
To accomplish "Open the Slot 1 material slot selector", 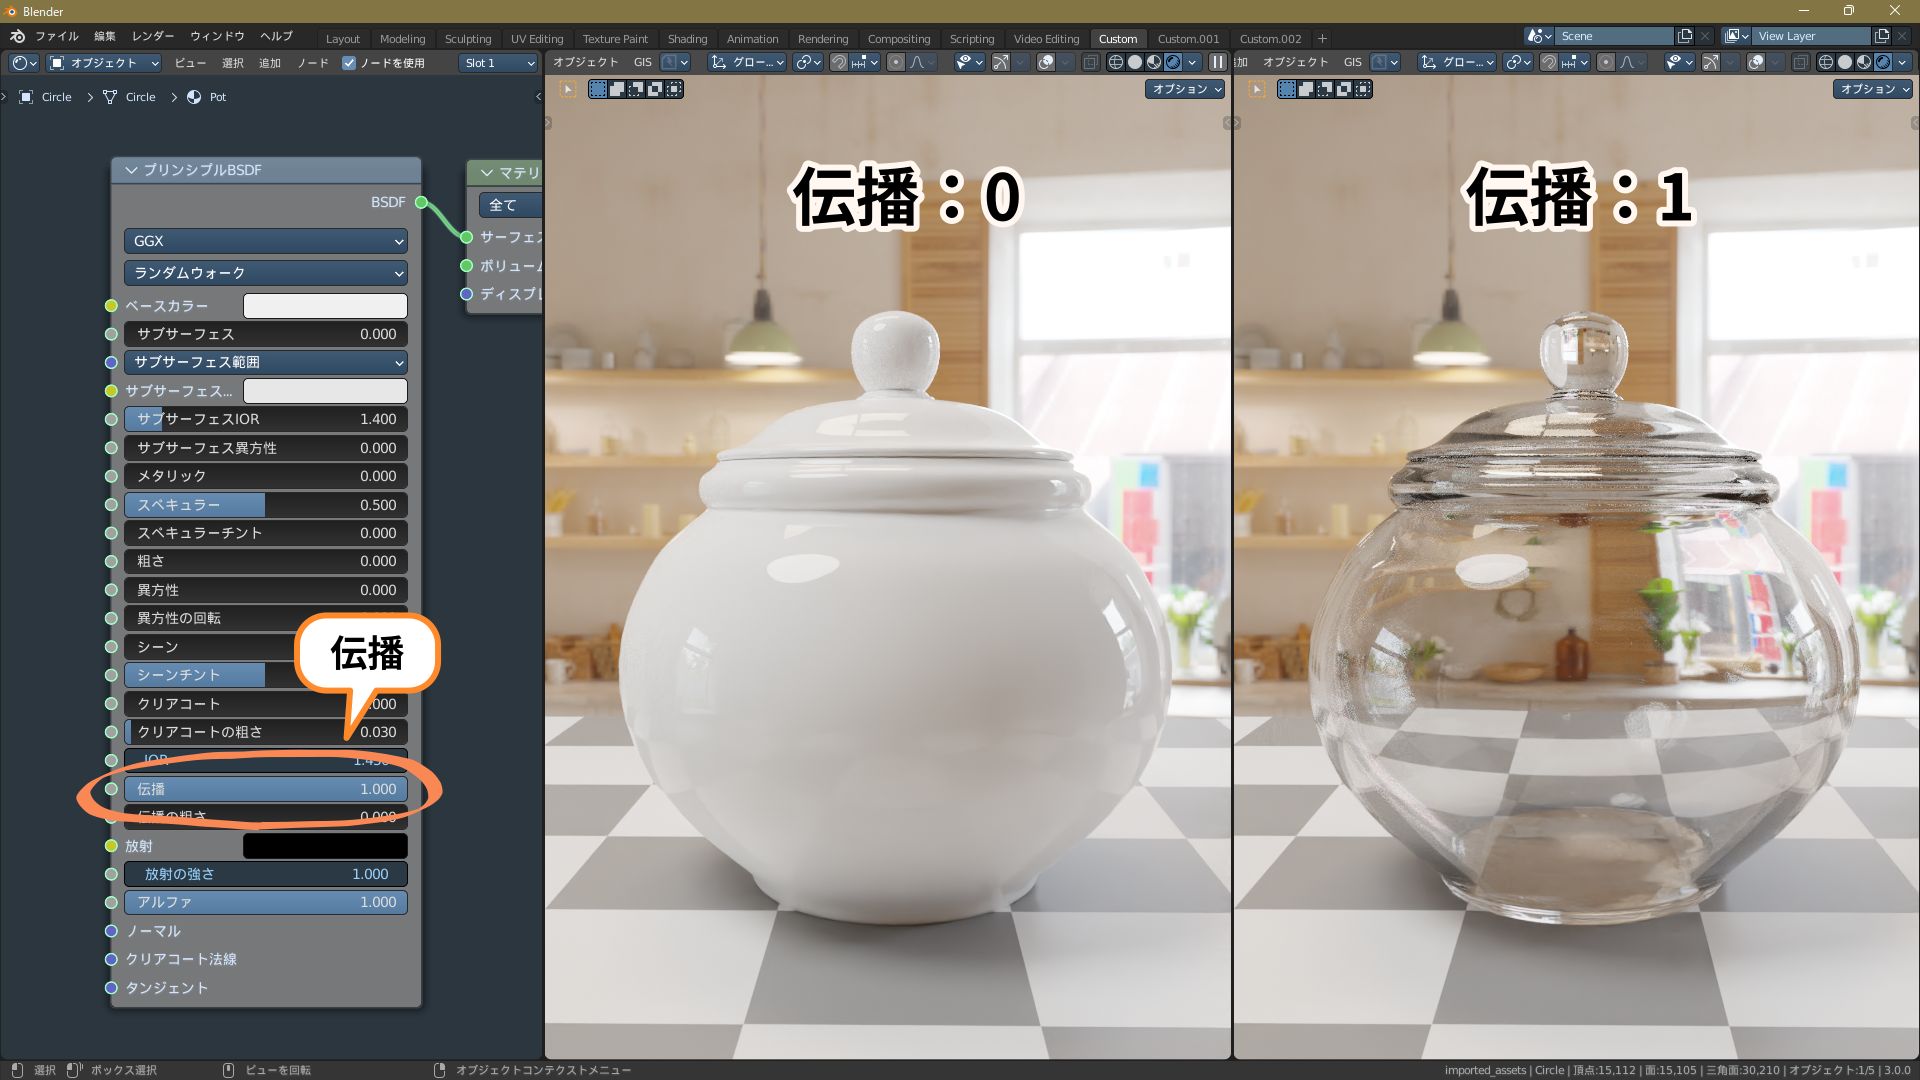I will tap(499, 63).
